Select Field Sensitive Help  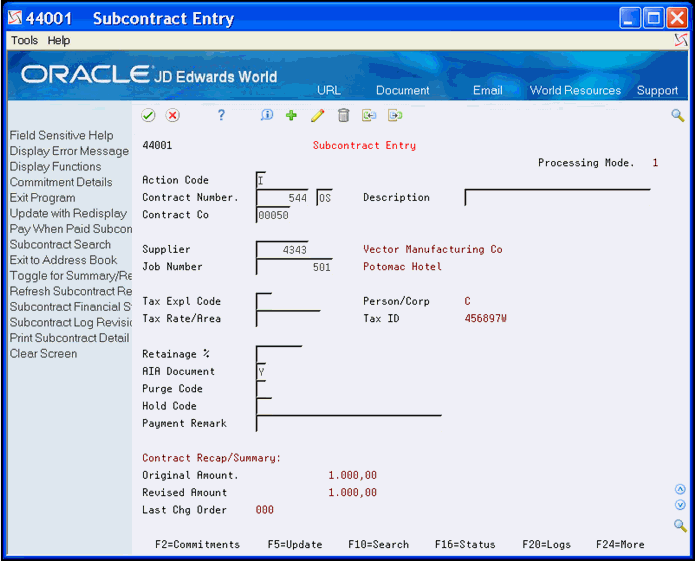point(62,136)
